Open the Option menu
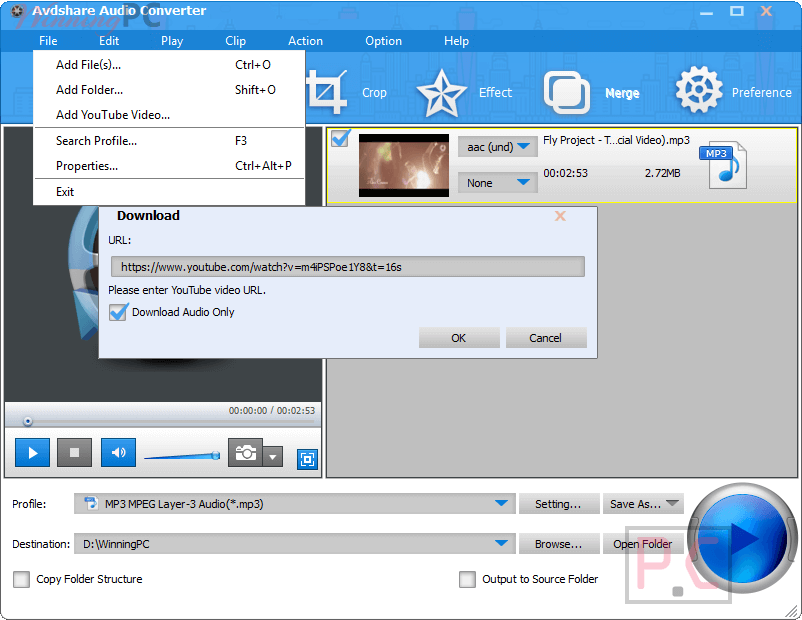This screenshot has width=802, height=620. 383,41
